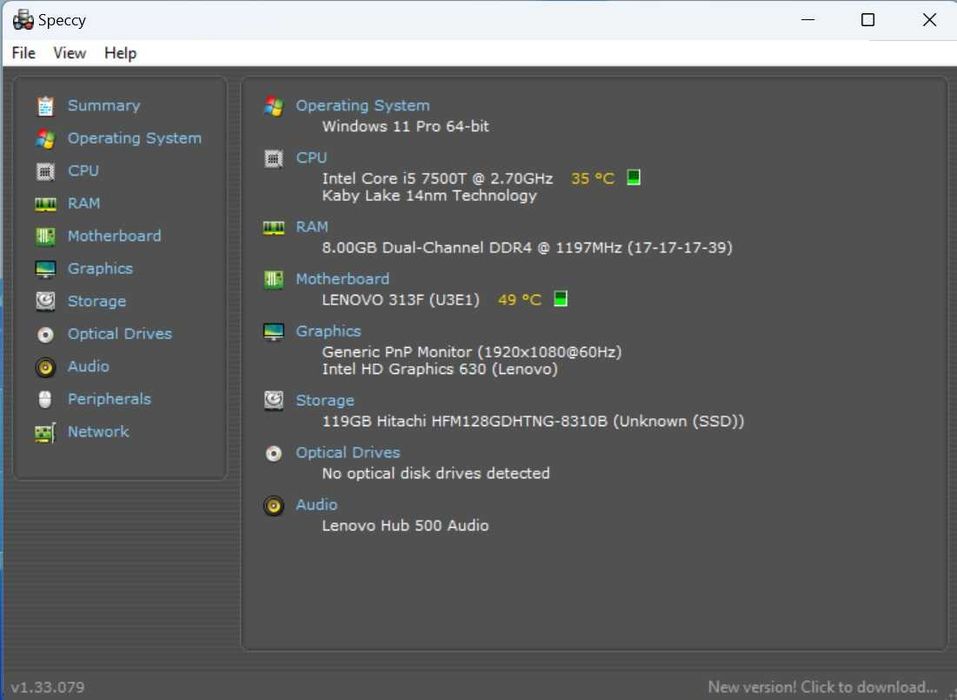Viewport: 957px width, 700px height.
Task: Select Network in the sidebar
Action: click(98, 431)
